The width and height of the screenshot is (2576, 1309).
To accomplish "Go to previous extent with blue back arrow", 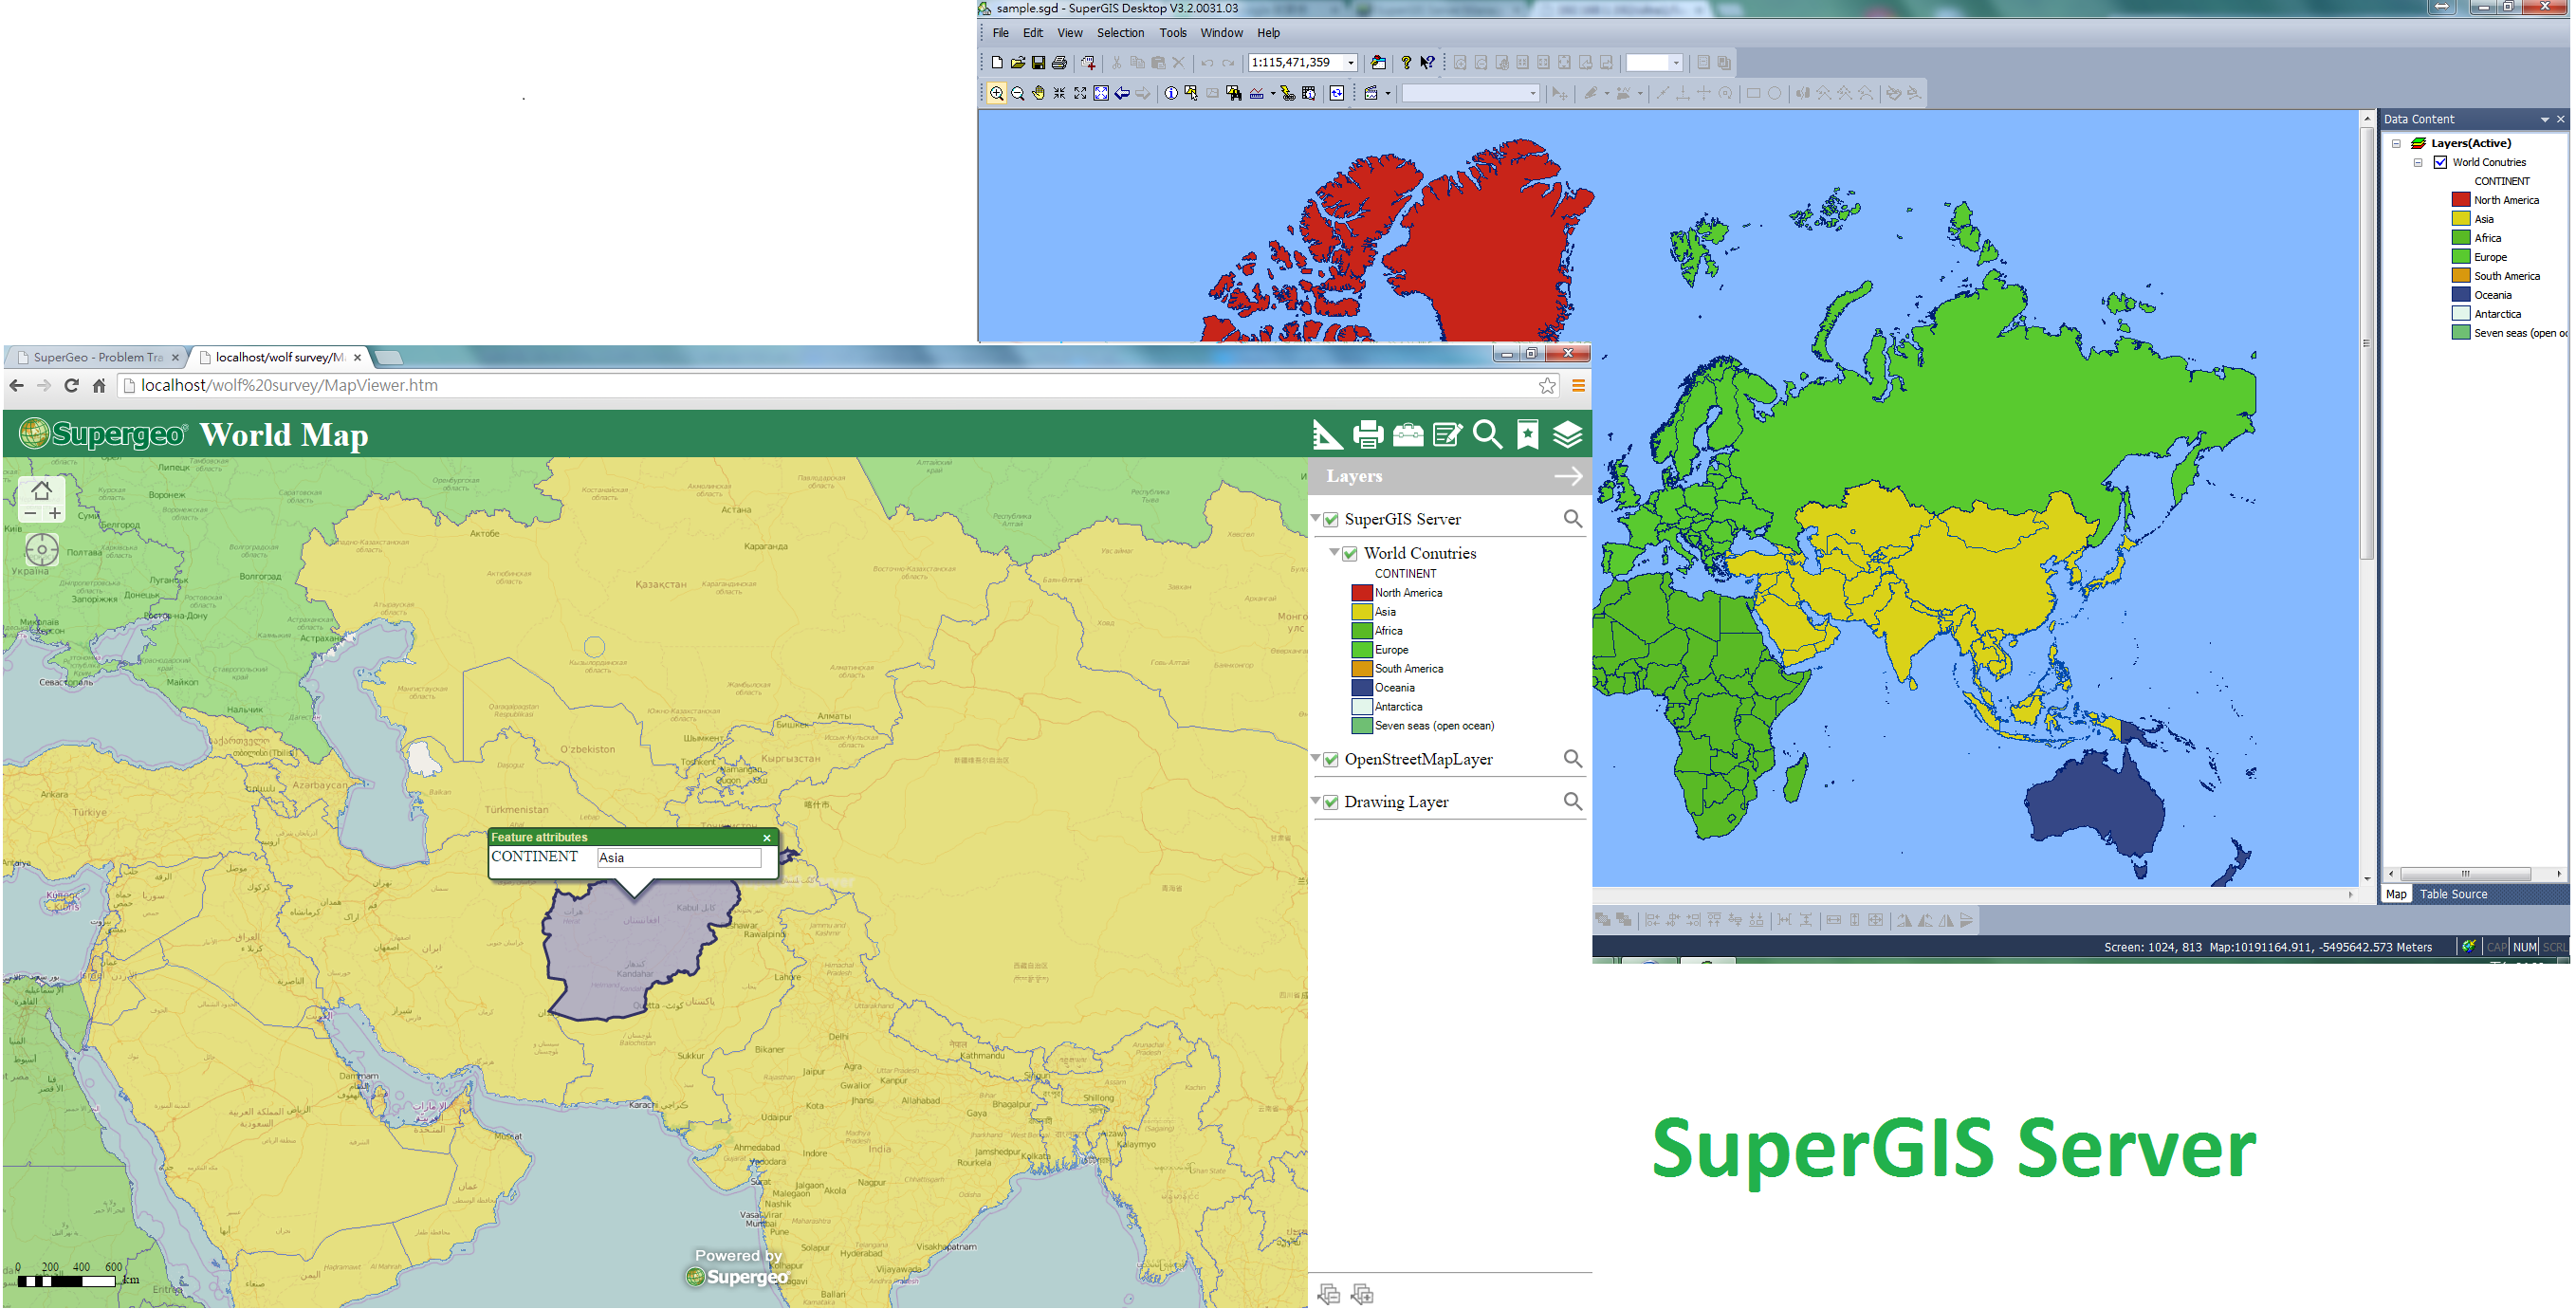I will click(1122, 93).
